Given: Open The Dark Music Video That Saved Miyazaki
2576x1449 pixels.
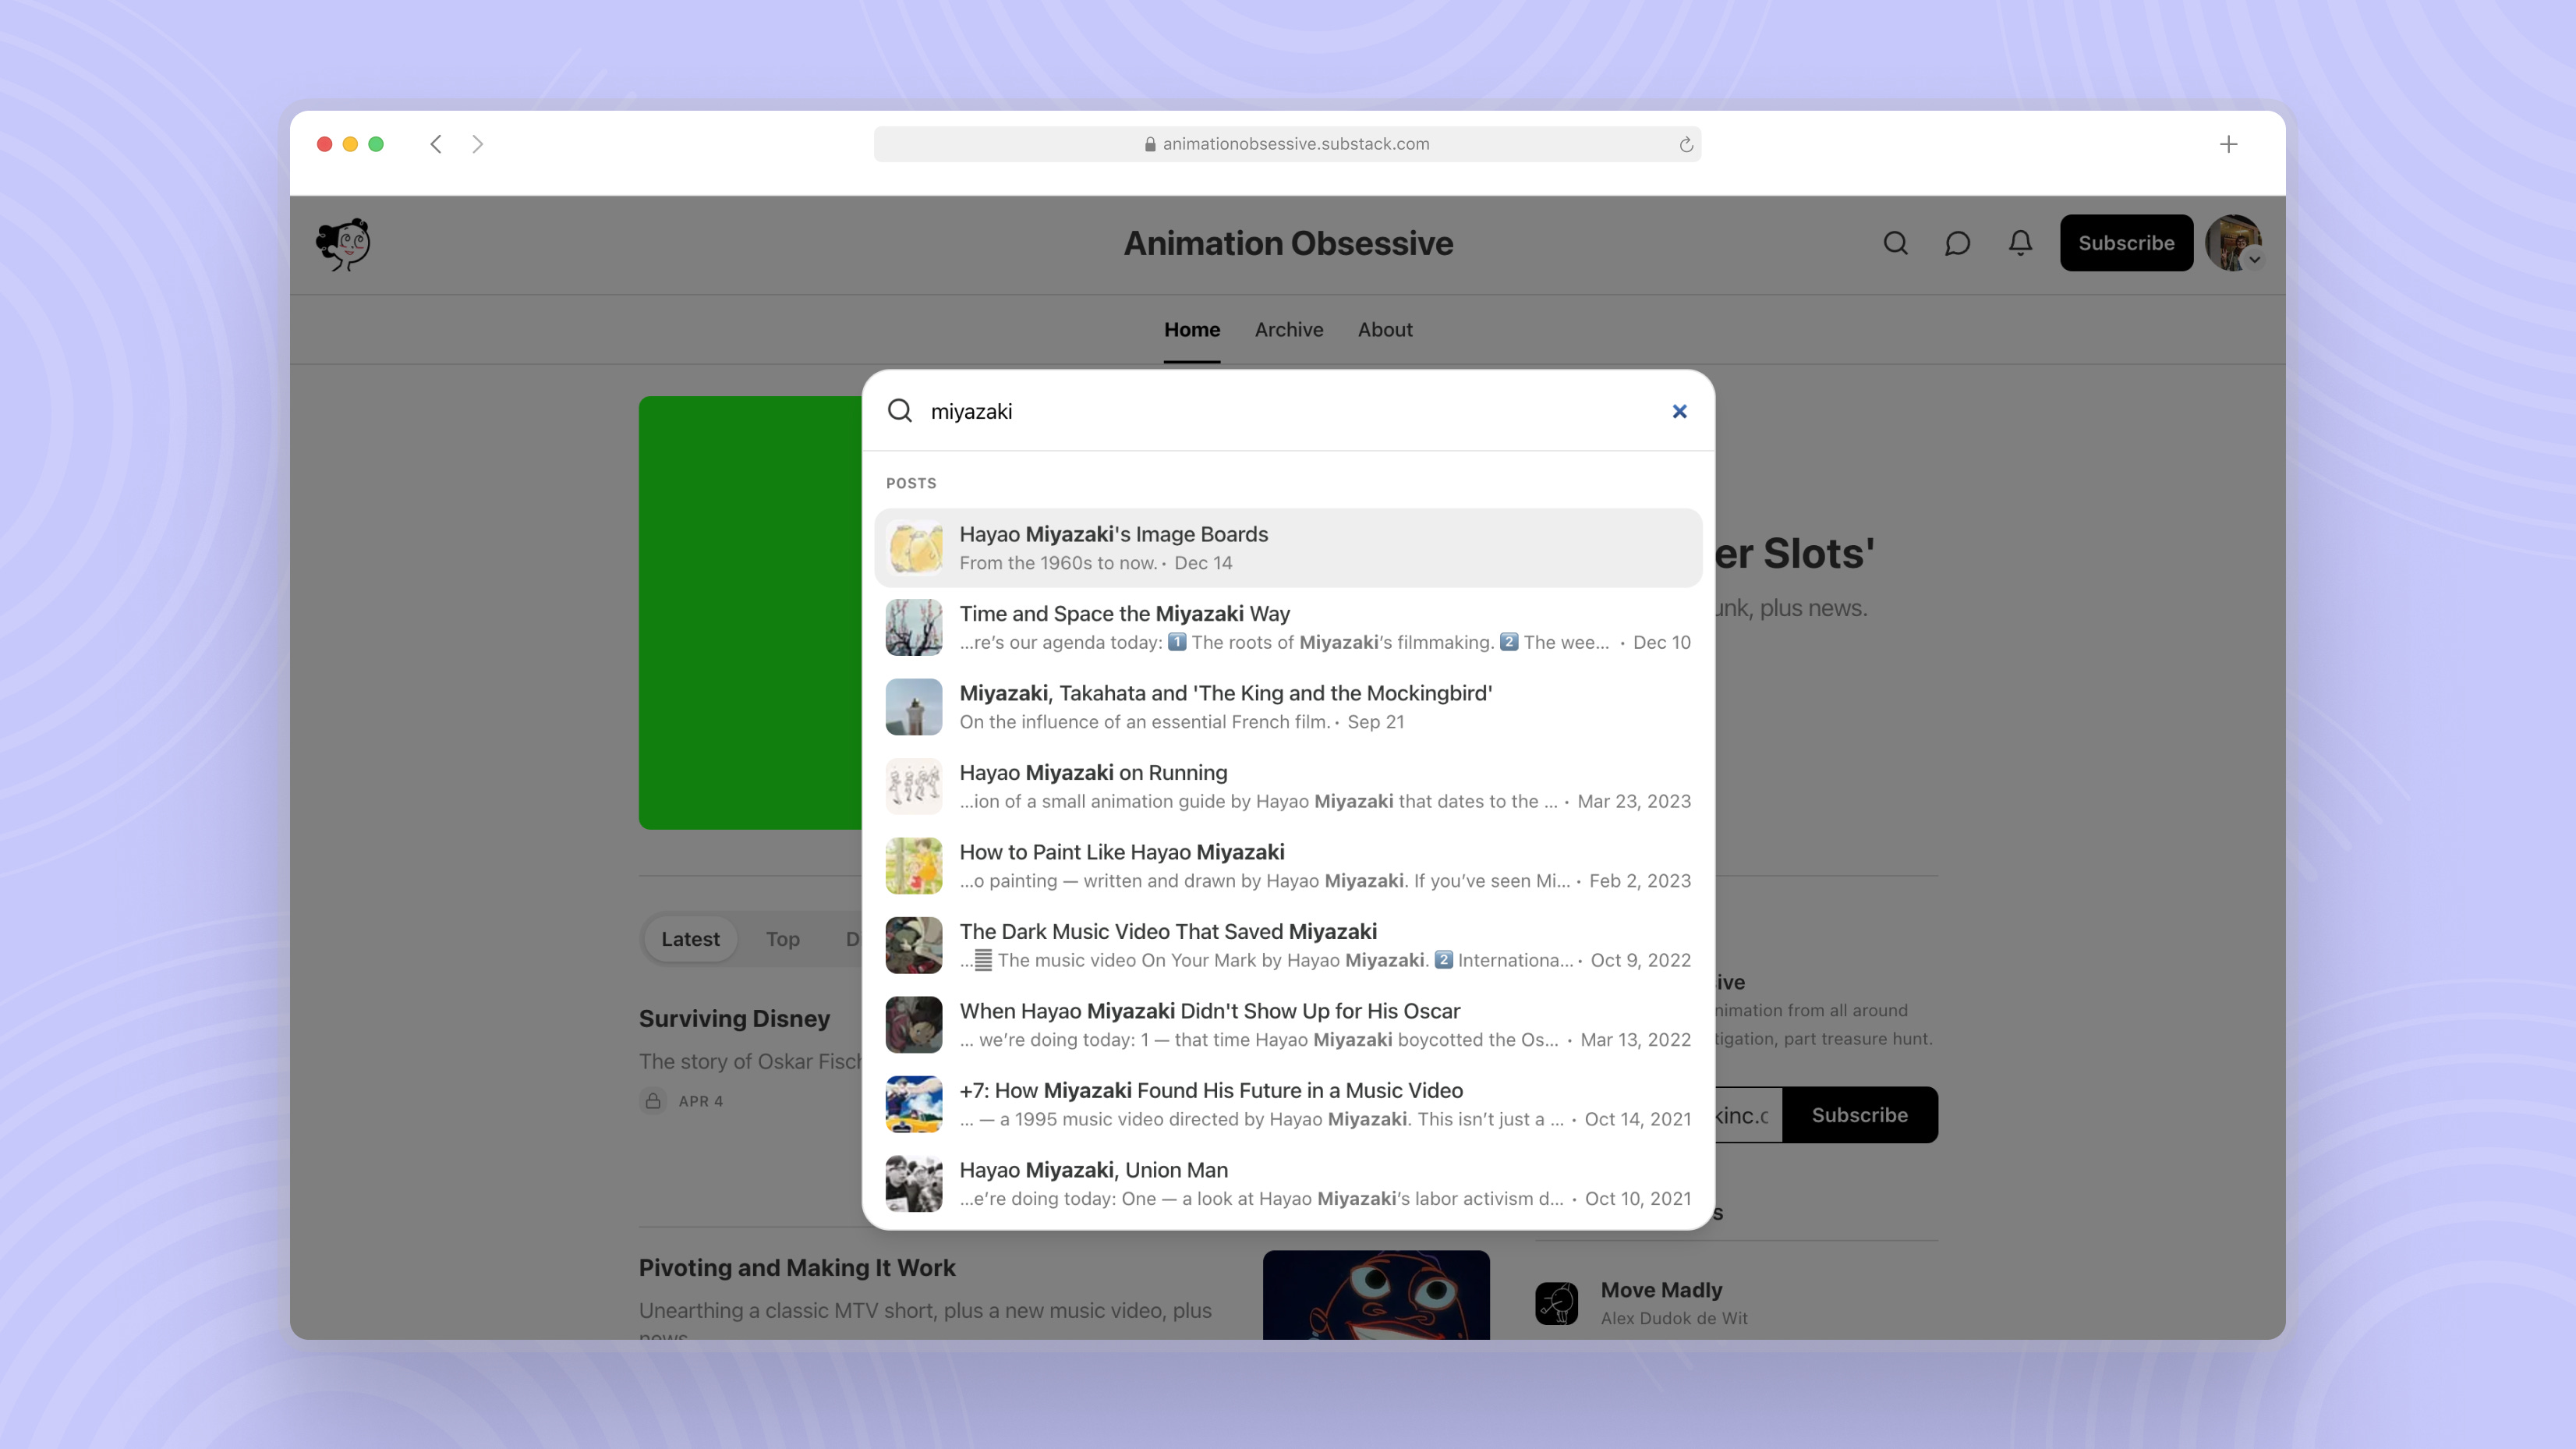Looking at the screenshot, I should click(1288, 945).
